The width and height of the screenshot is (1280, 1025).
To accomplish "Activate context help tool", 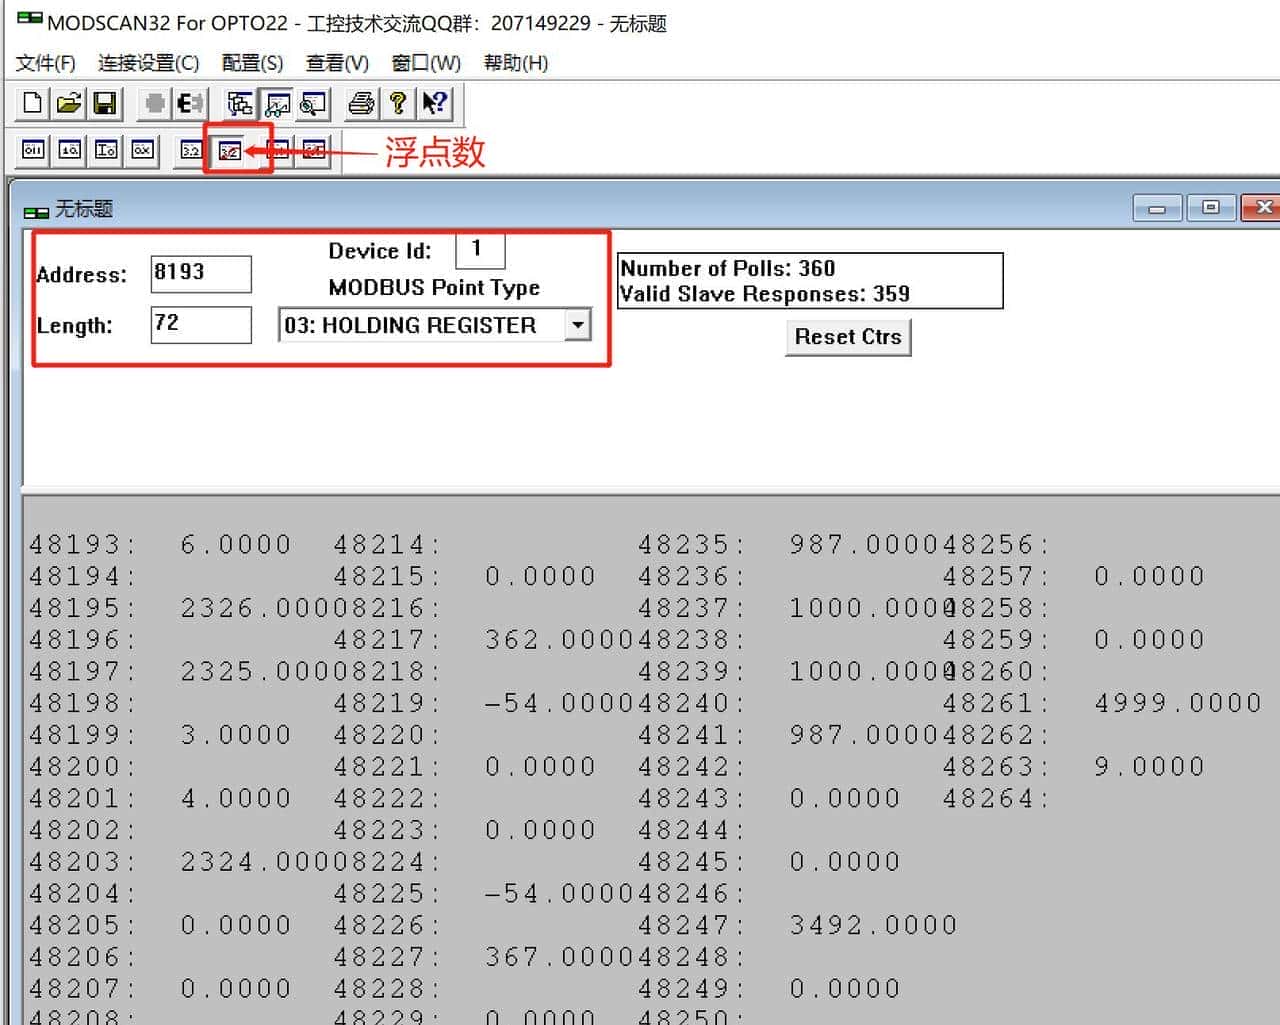I will 435,103.
